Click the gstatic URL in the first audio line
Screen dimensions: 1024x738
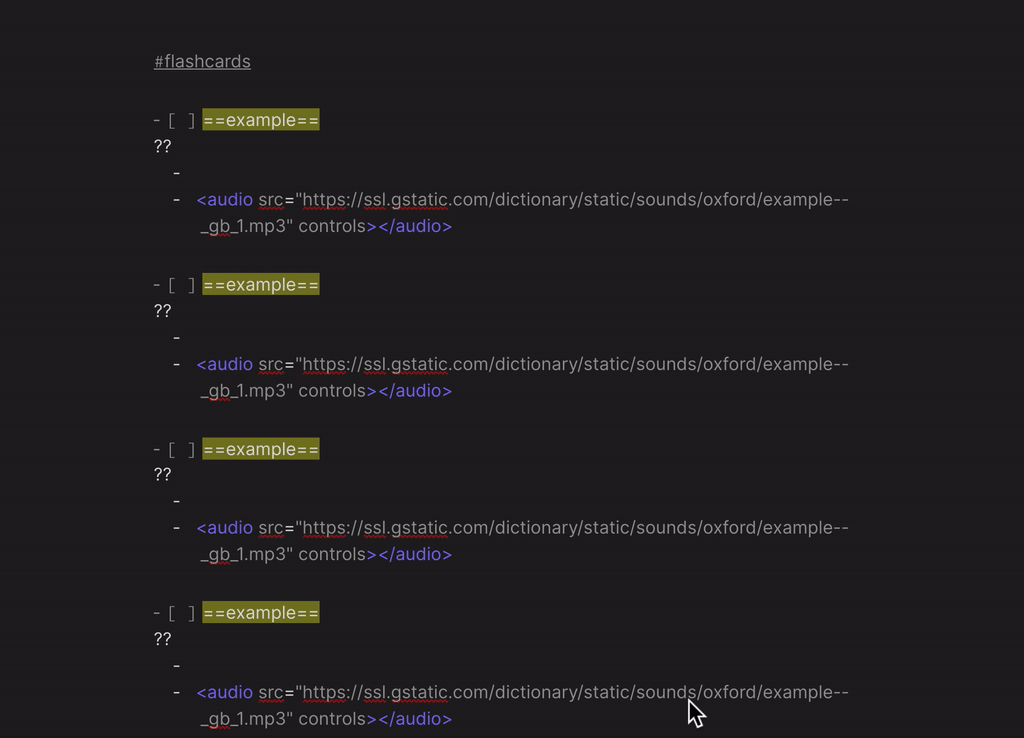tap(575, 200)
